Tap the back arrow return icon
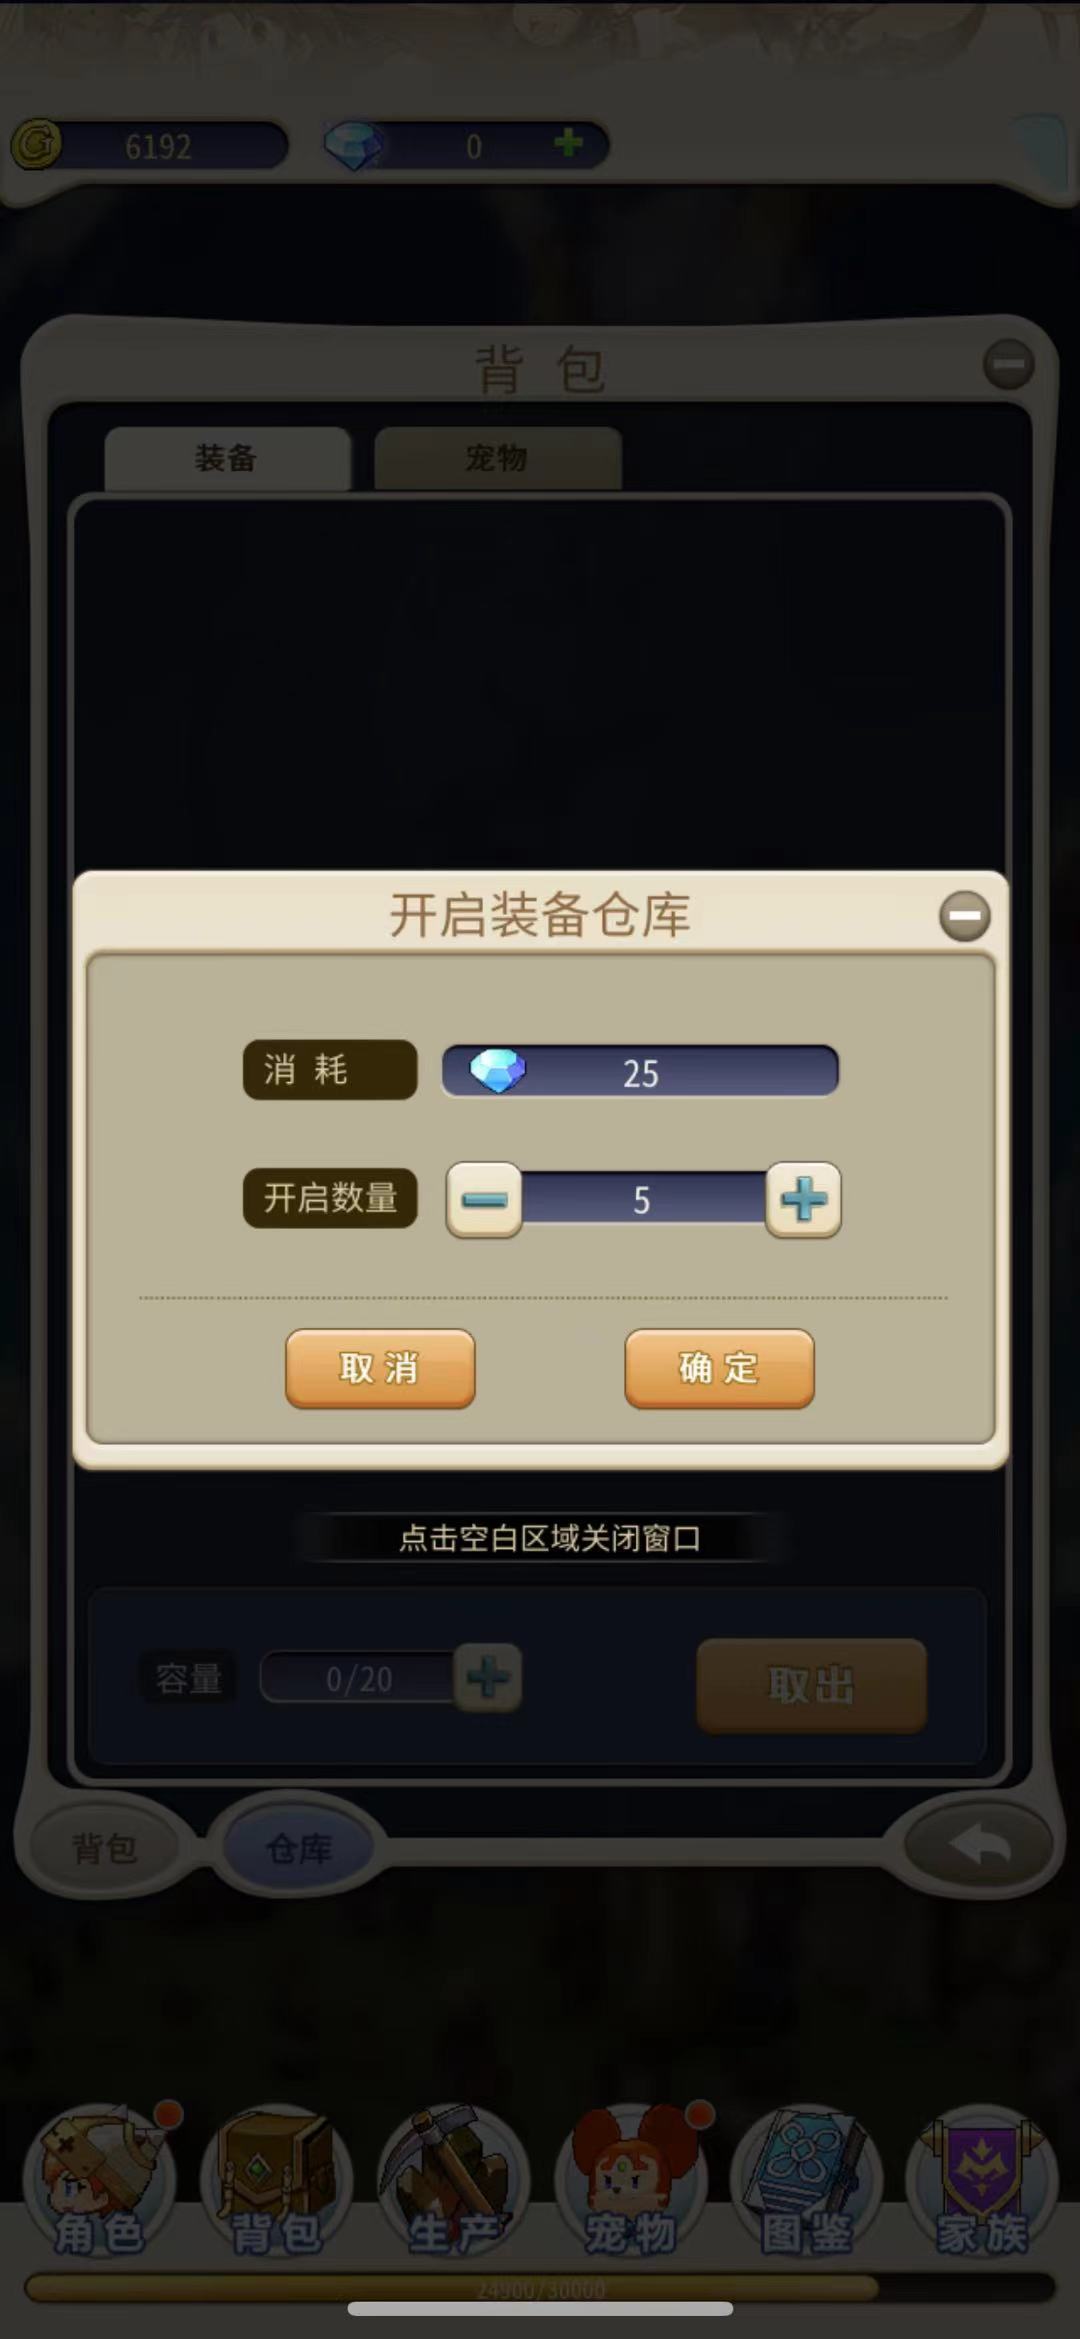The width and height of the screenshot is (1080, 2339). click(x=979, y=1845)
